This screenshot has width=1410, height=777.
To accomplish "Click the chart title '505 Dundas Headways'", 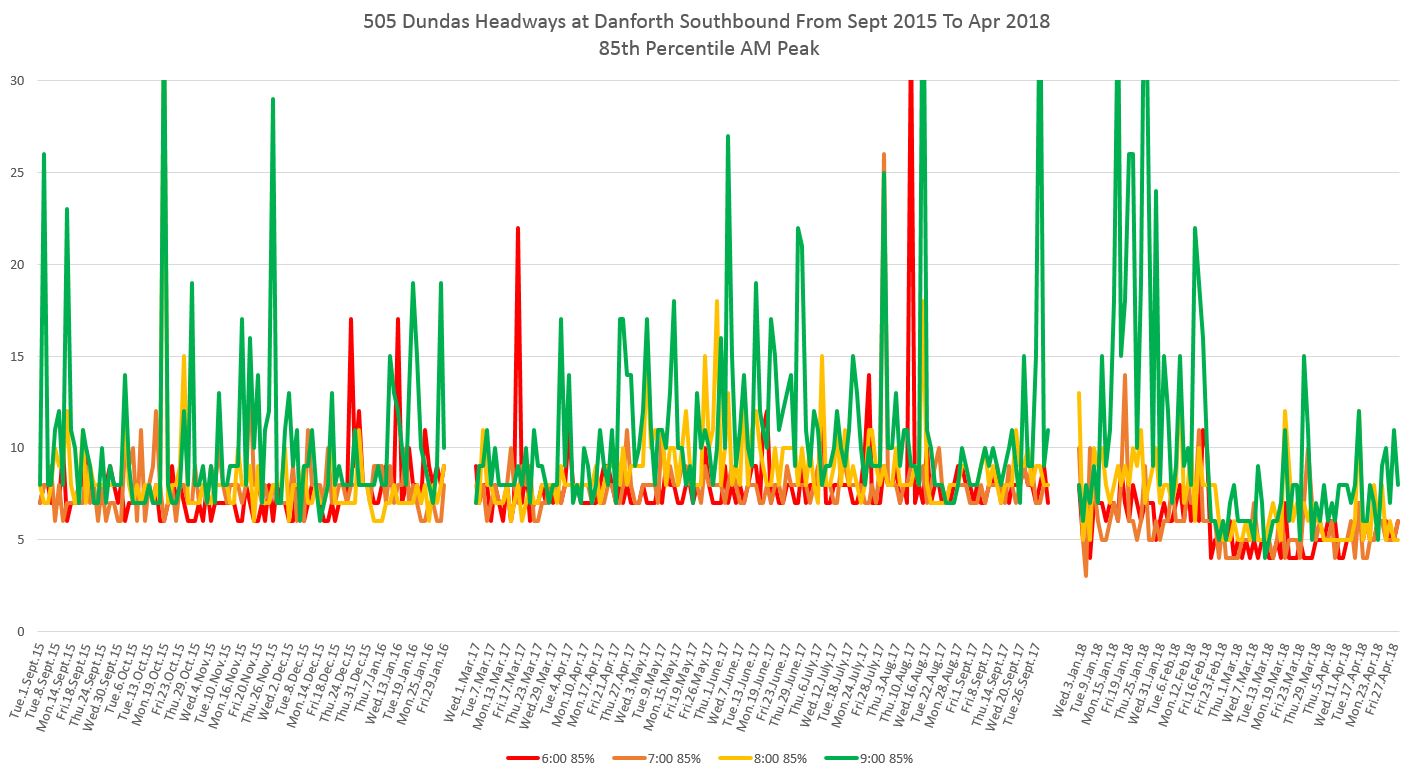I will click(x=704, y=21).
